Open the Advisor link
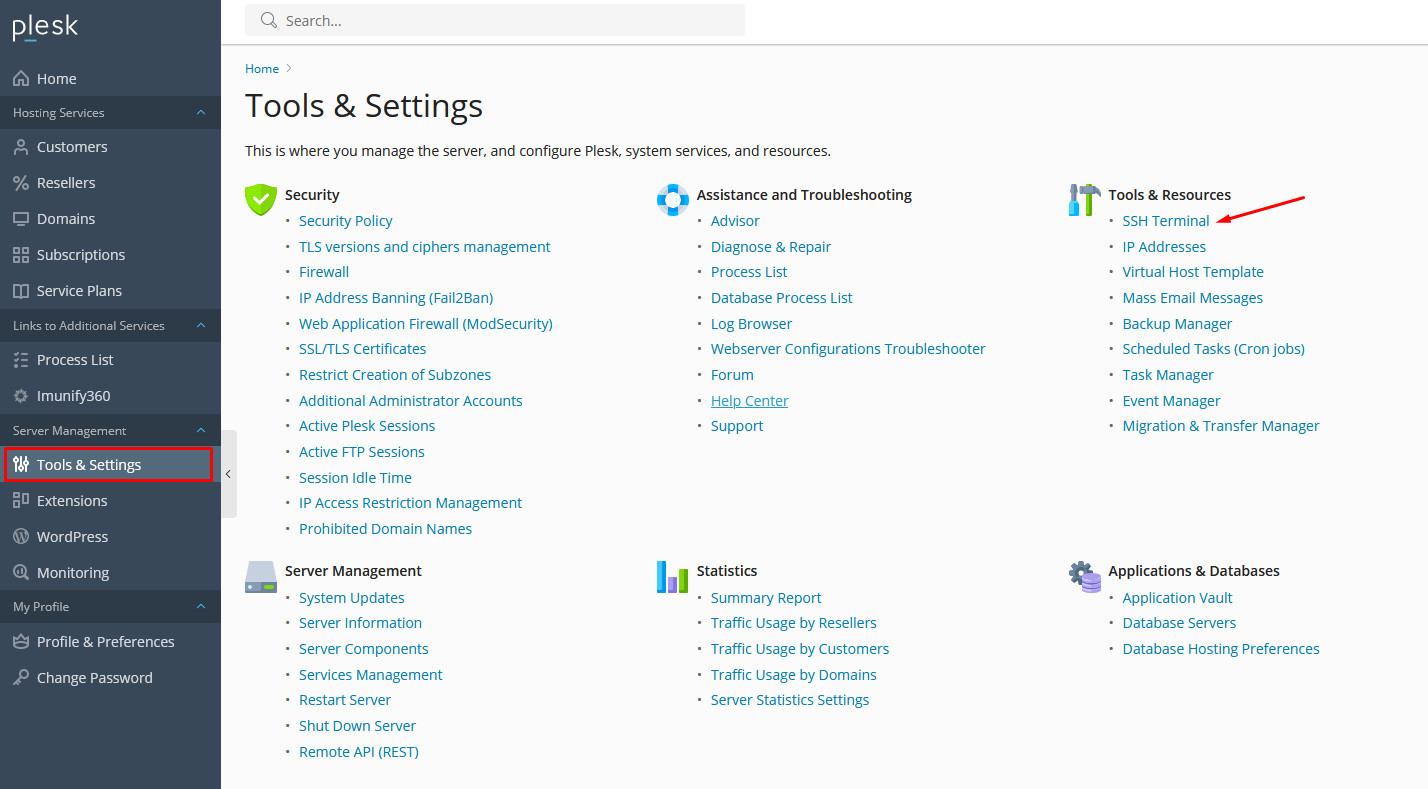 [735, 220]
